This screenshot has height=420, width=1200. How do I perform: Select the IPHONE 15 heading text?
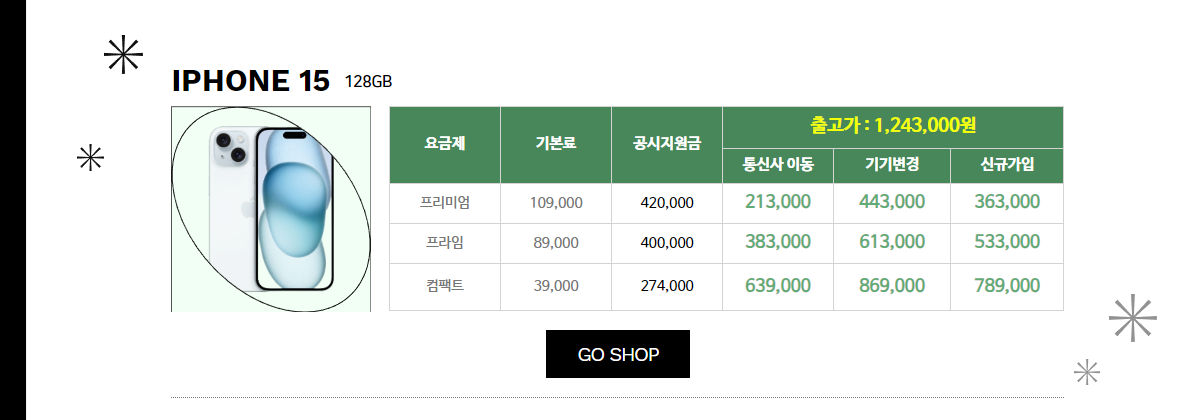[251, 81]
